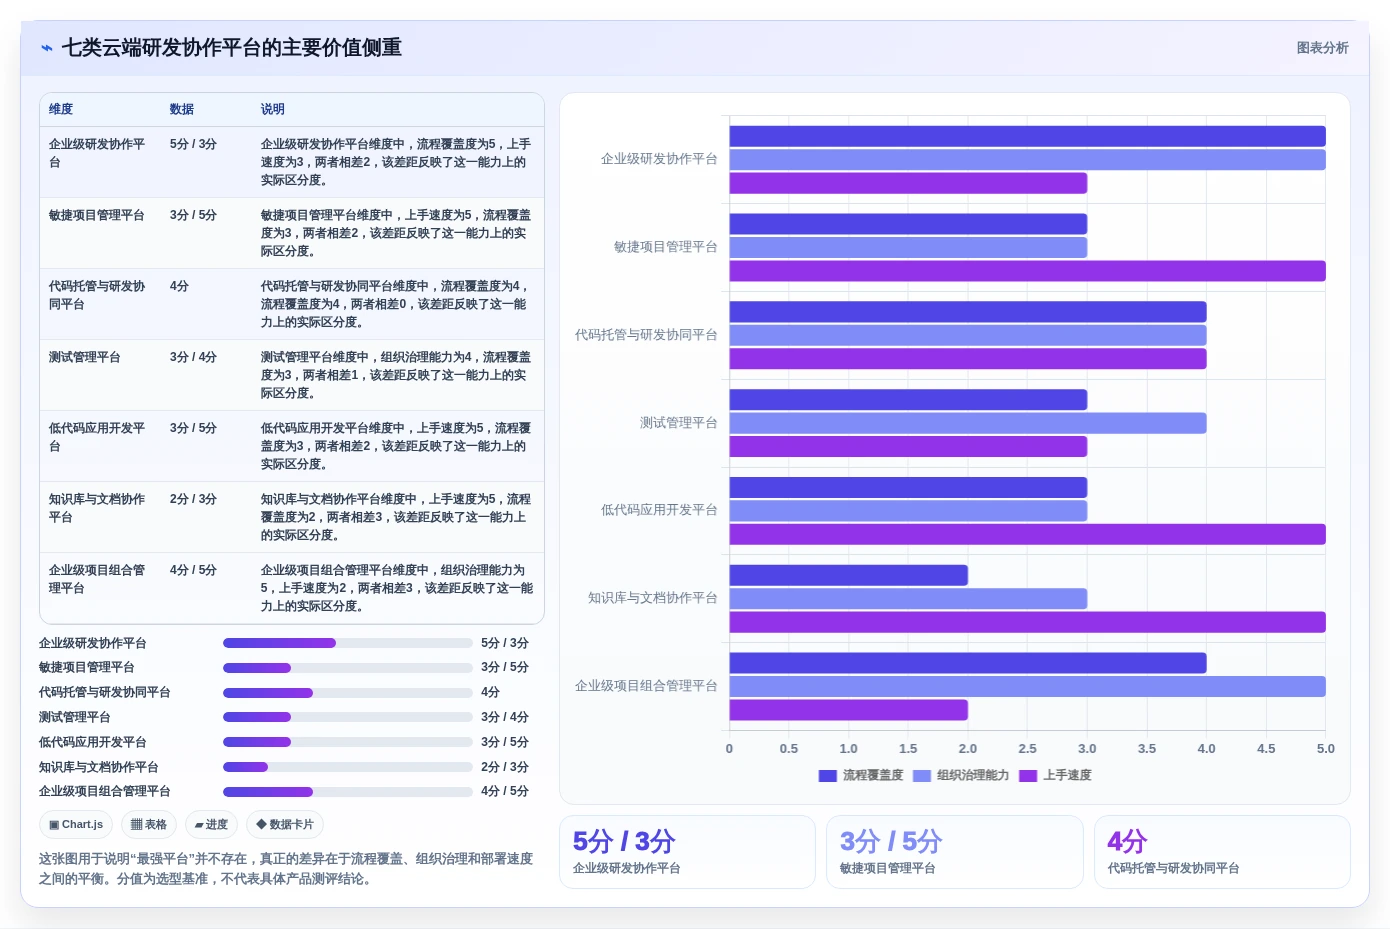Click the 测试管理平台 progress bar
1390x929 pixels.
click(x=348, y=717)
